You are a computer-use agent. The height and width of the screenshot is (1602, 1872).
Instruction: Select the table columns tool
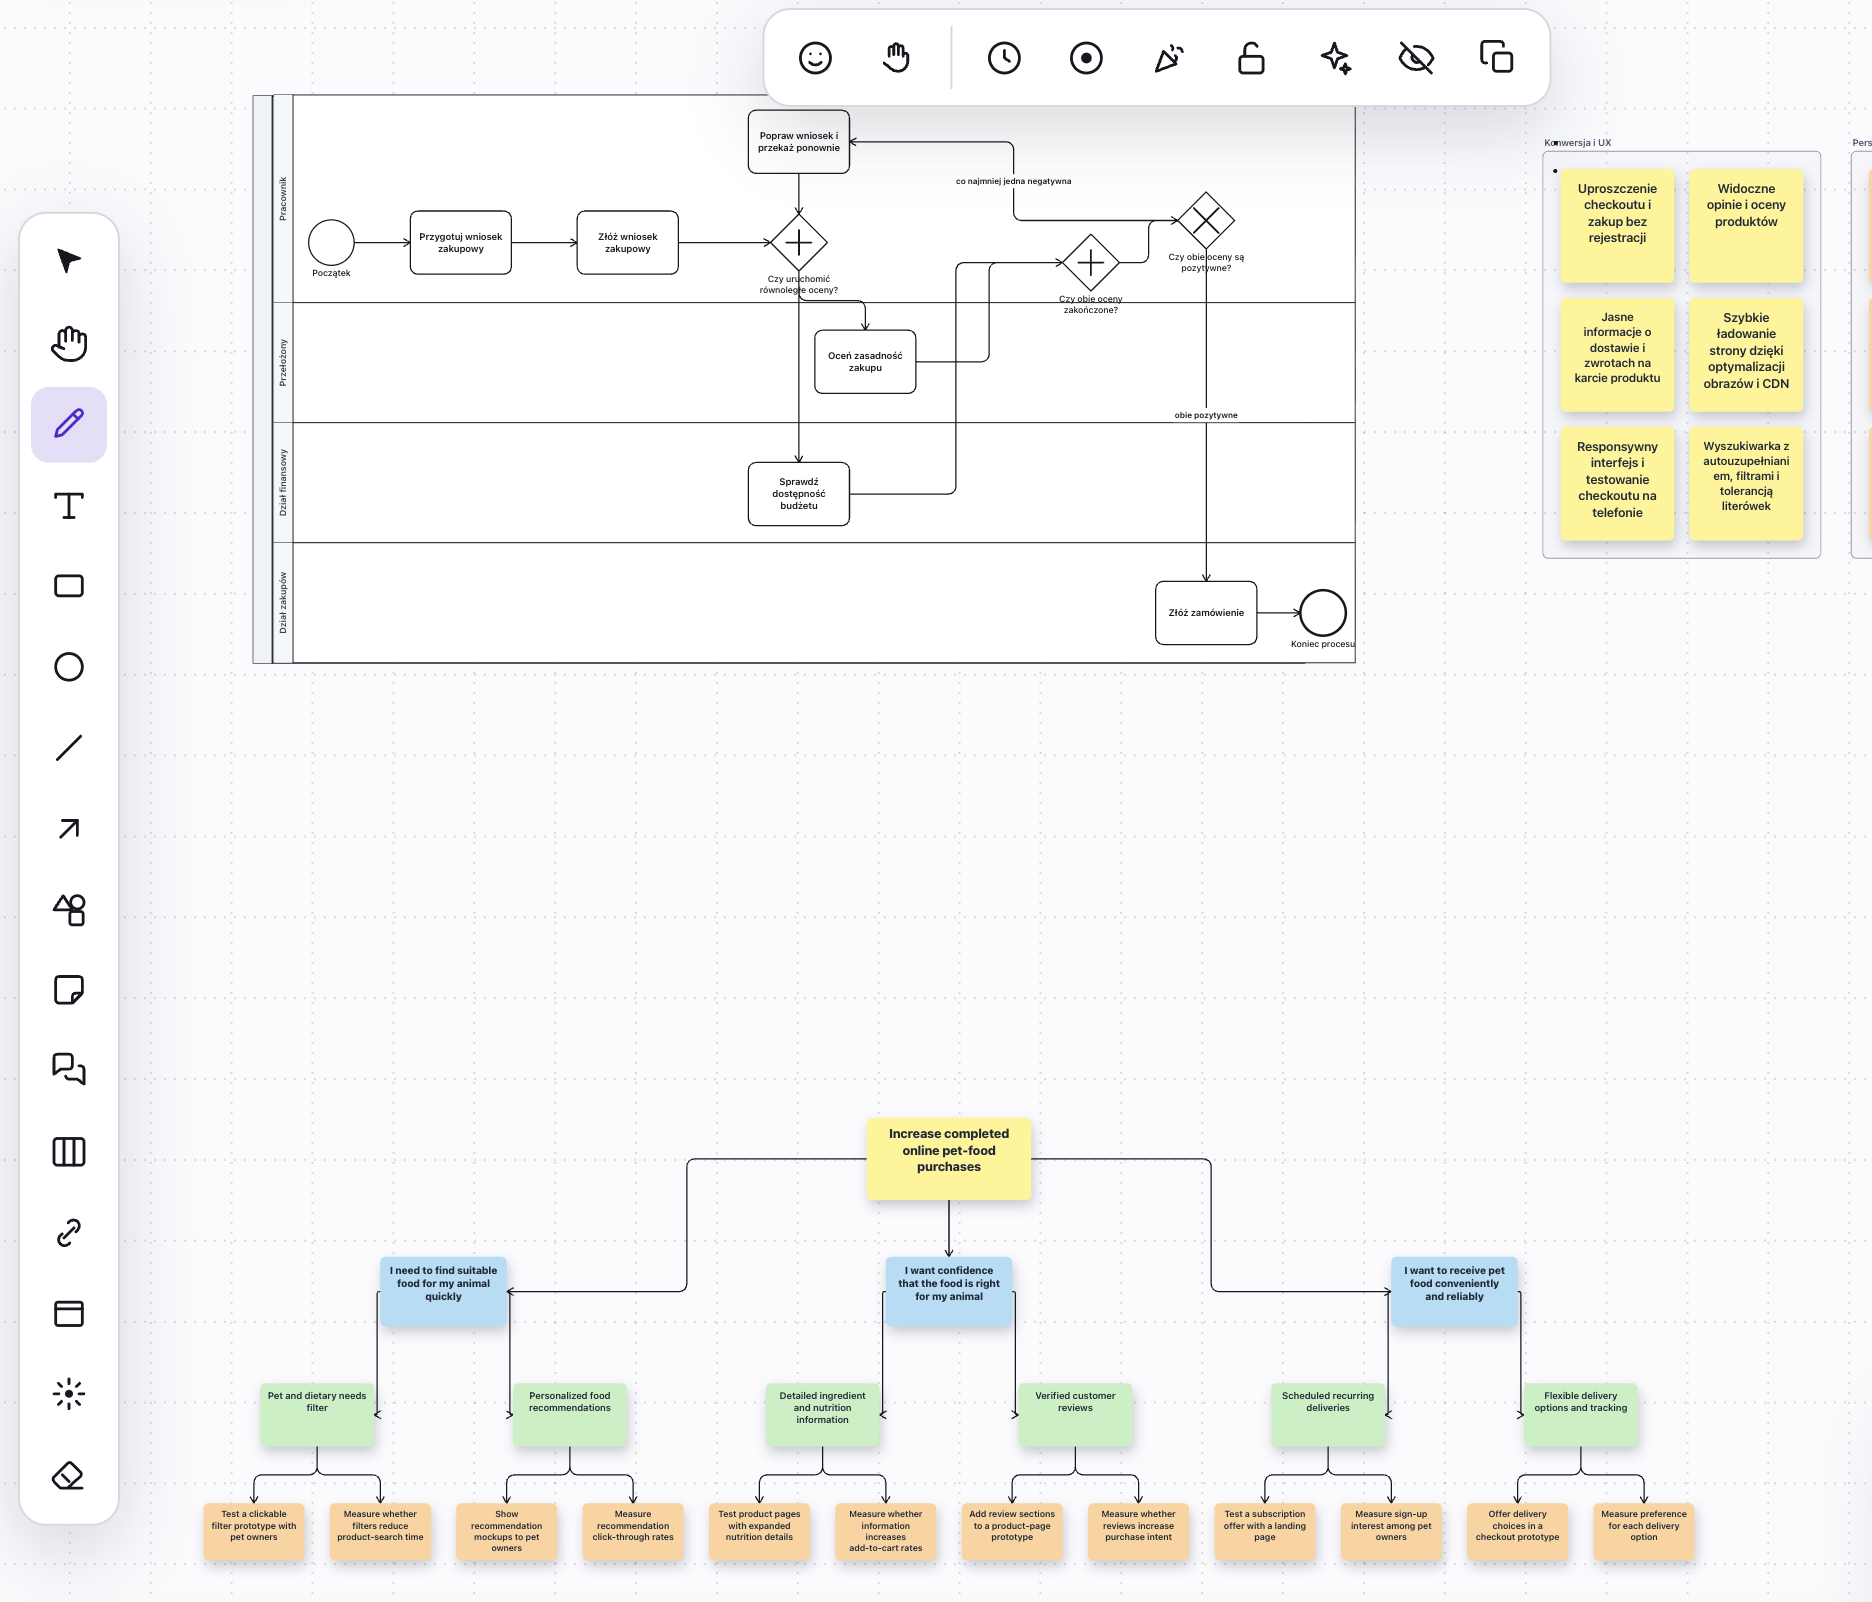tap(68, 1152)
